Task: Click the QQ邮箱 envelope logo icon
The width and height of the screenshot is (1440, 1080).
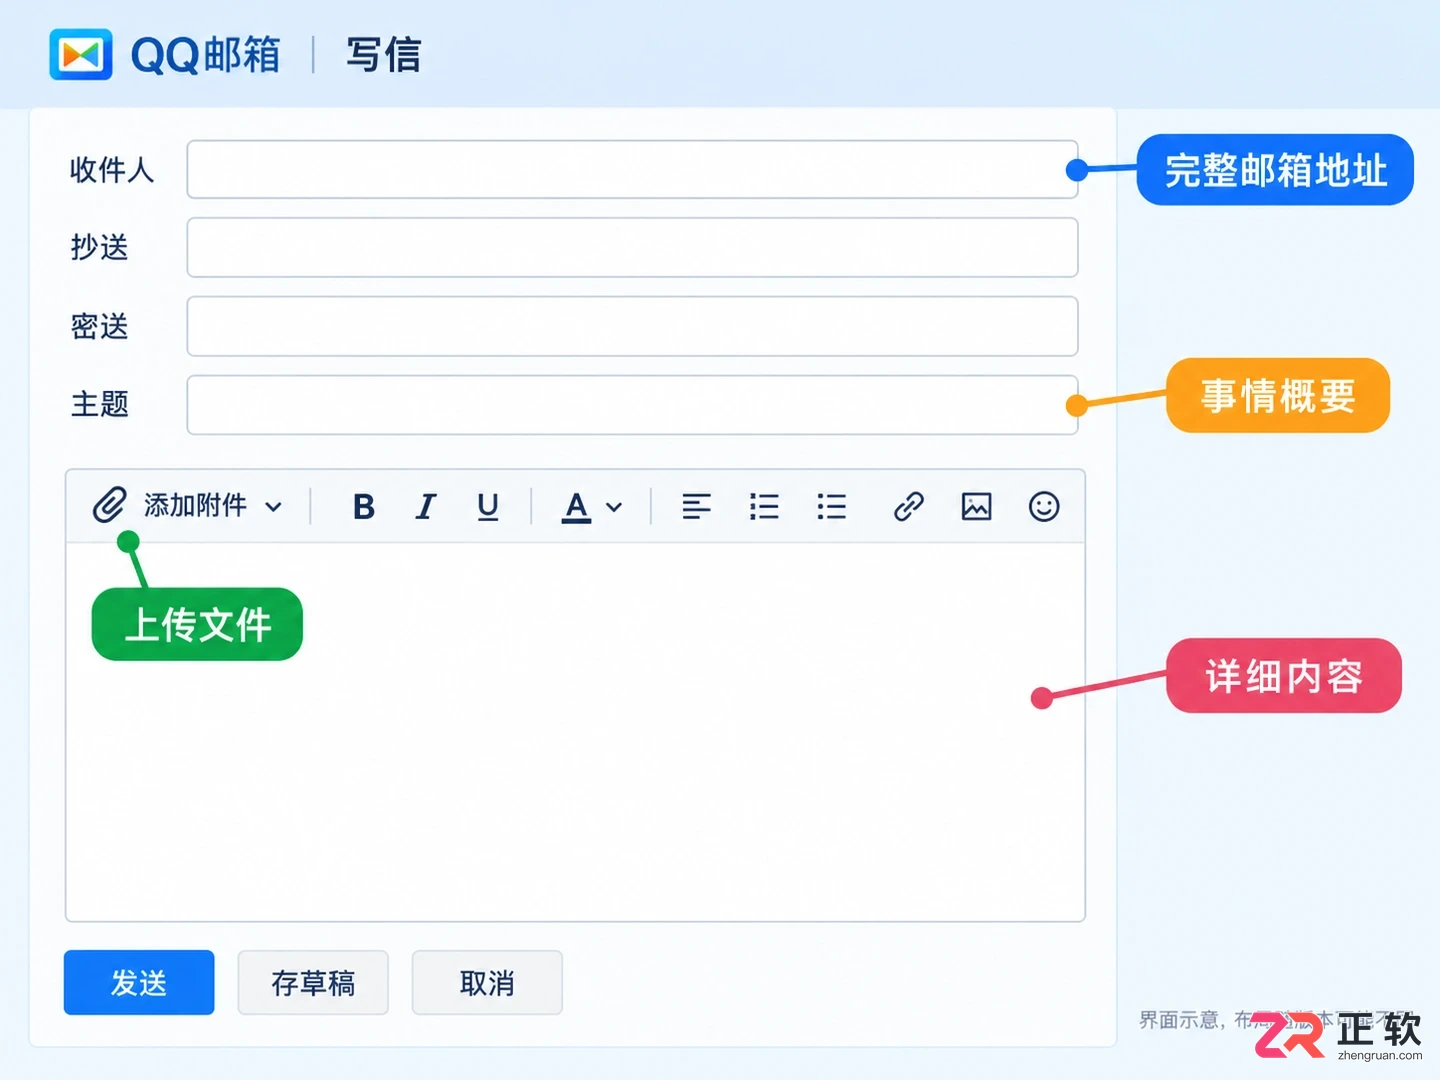Action: point(81,55)
